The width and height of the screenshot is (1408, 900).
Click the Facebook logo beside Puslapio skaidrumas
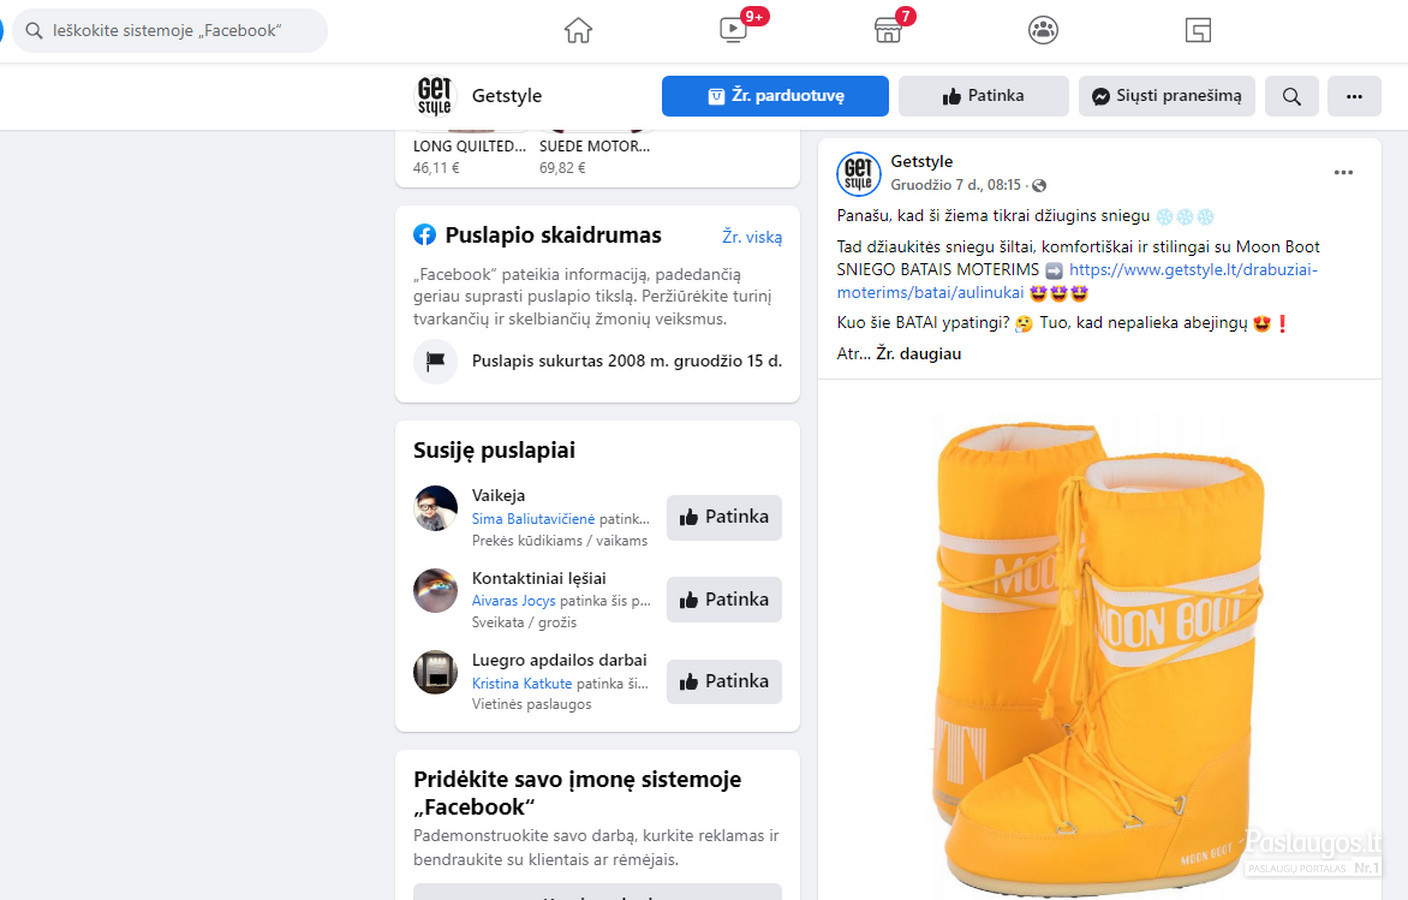coord(424,235)
